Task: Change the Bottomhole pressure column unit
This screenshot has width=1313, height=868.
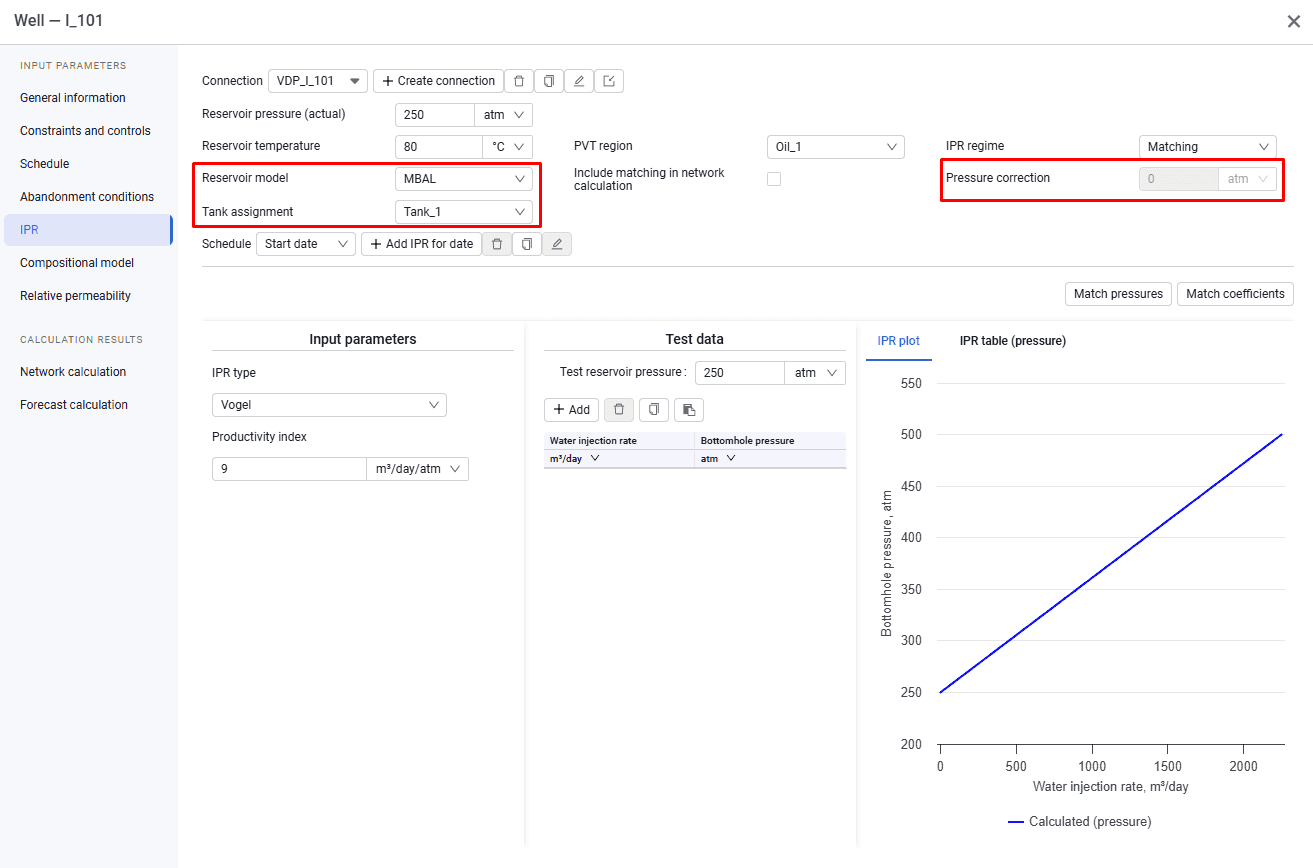Action: pyautogui.click(x=718, y=458)
